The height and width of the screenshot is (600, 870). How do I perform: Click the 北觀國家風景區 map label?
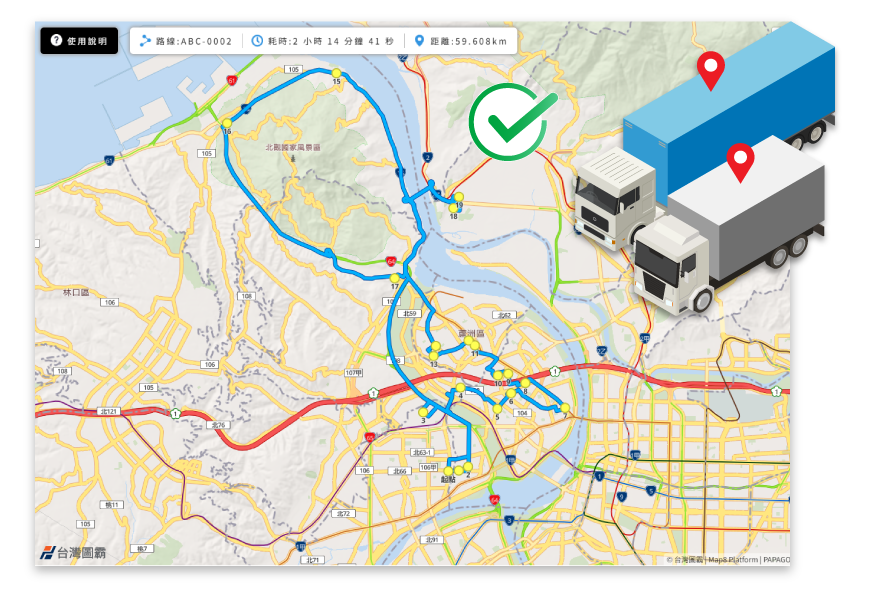point(293,147)
